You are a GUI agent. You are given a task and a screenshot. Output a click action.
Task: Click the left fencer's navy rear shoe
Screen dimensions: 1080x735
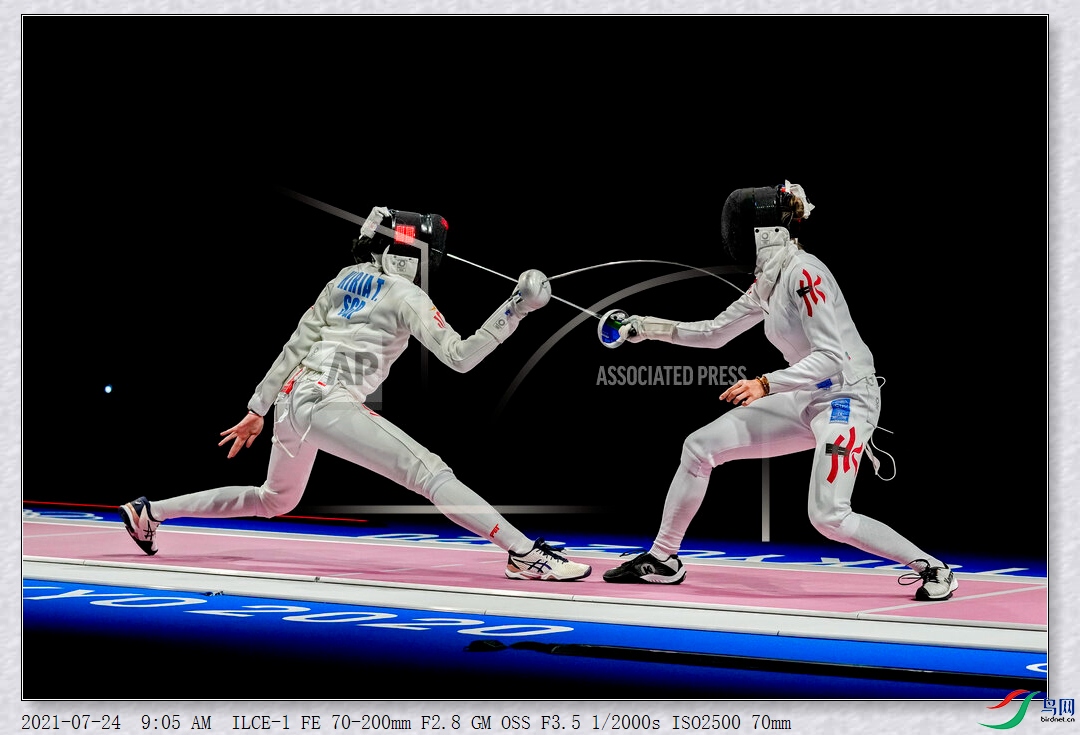[x=140, y=524]
